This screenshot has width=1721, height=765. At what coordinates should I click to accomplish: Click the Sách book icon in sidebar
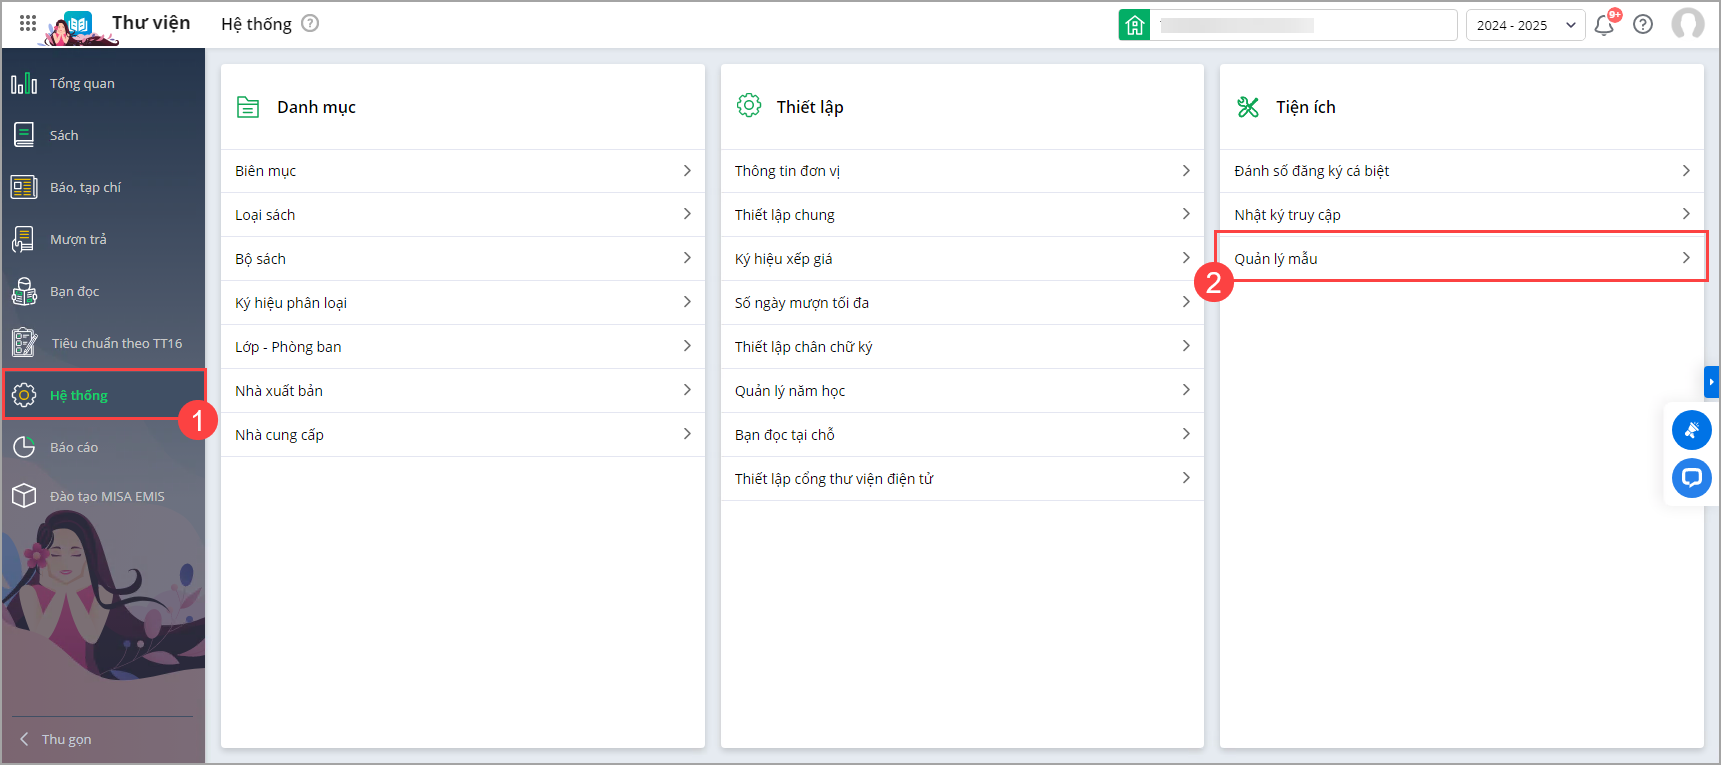(x=24, y=135)
